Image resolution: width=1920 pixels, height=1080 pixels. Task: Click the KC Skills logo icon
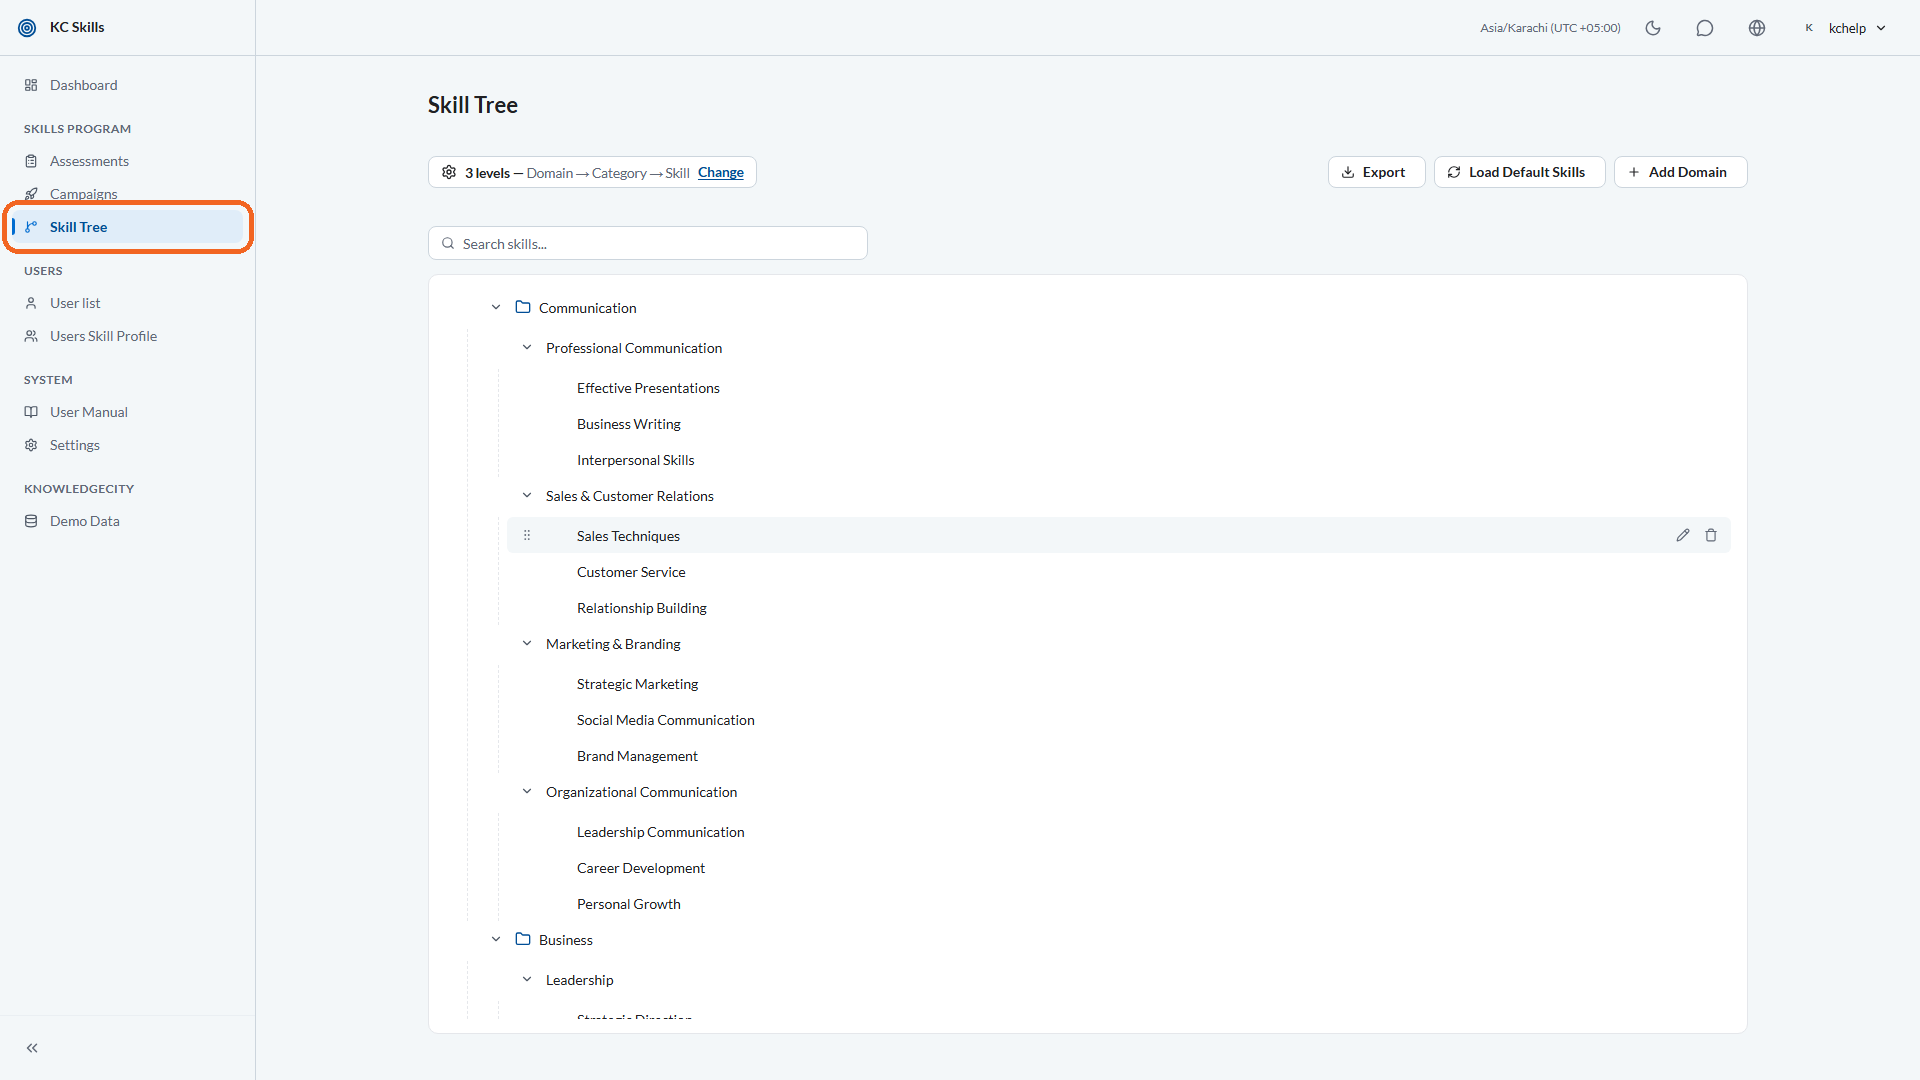tap(27, 28)
